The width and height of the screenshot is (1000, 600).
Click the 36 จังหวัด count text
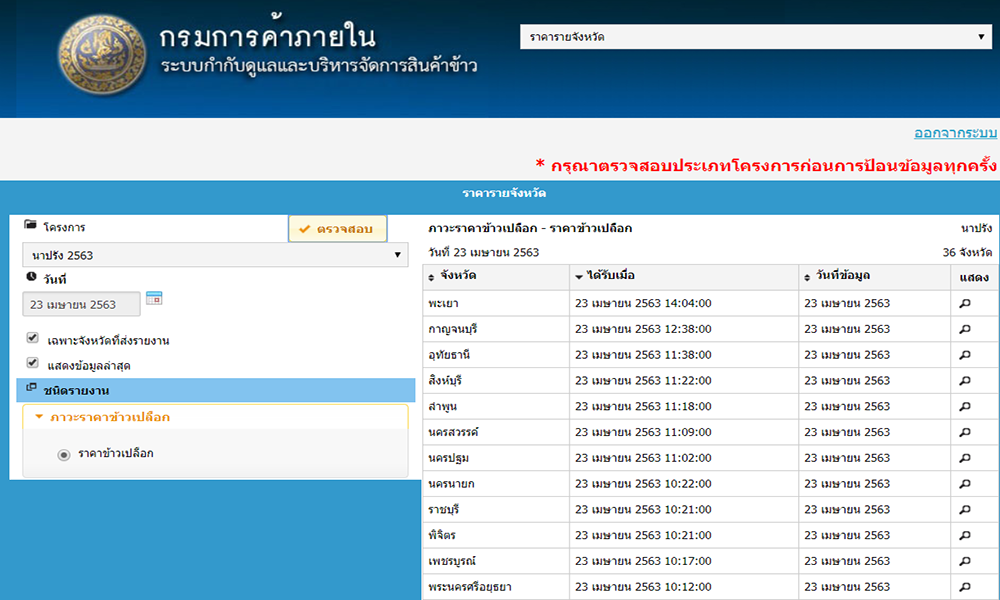tap(967, 252)
